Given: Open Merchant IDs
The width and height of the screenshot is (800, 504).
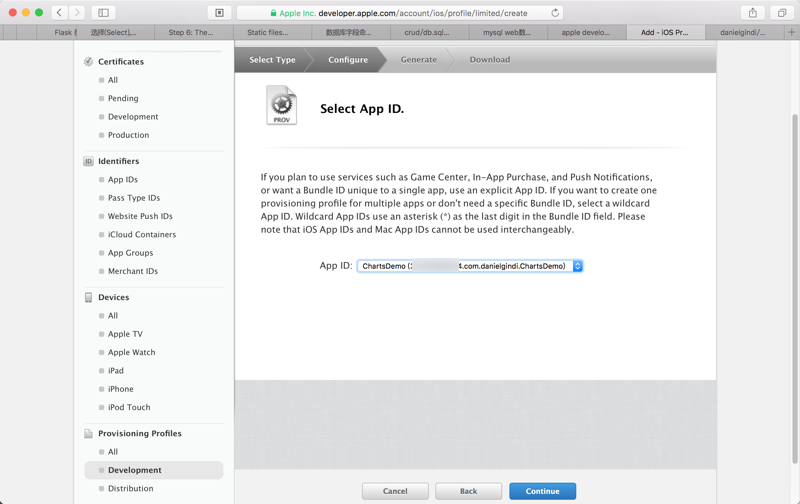Looking at the screenshot, I should coord(133,271).
